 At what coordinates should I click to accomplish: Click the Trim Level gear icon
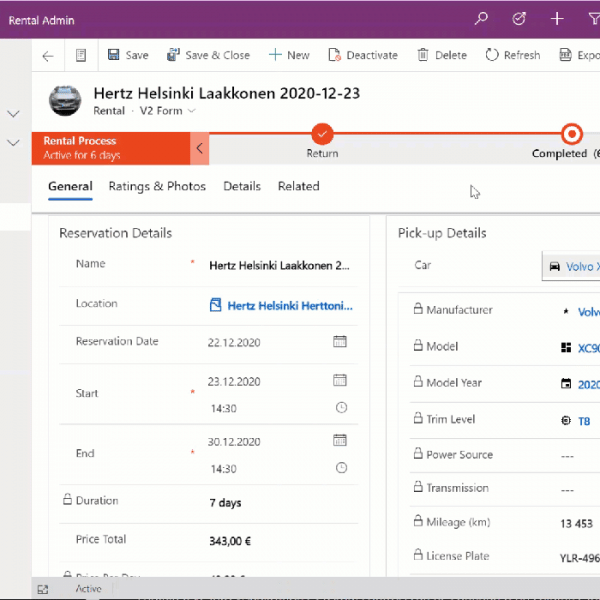[566, 421]
